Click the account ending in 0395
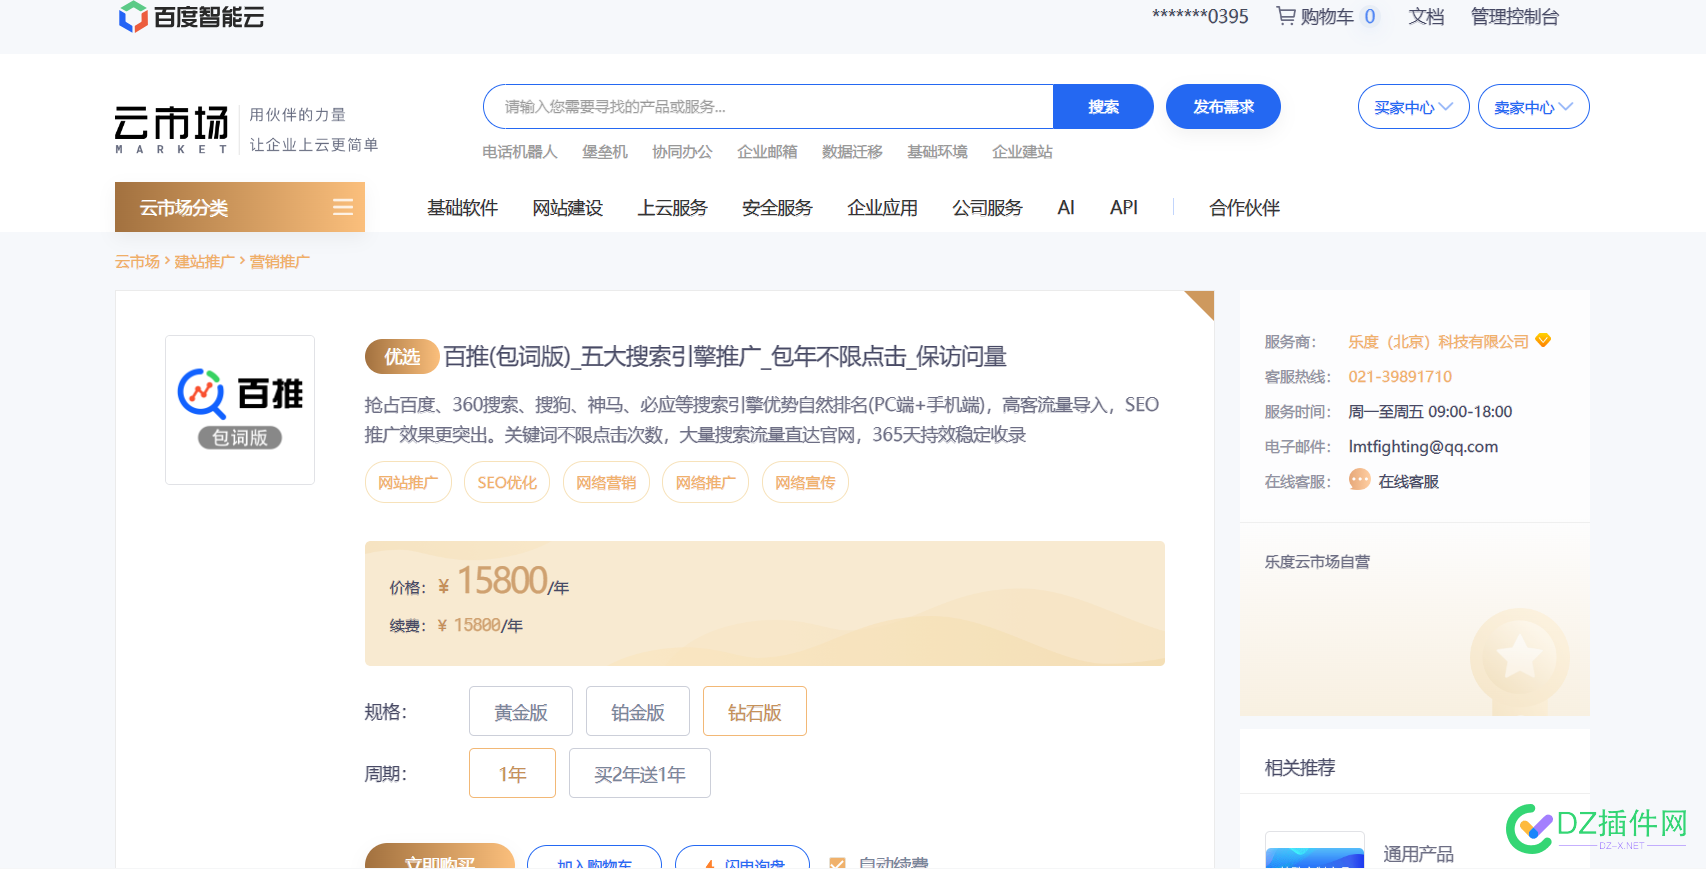The width and height of the screenshot is (1706, 869). [x=1200, y=16]
